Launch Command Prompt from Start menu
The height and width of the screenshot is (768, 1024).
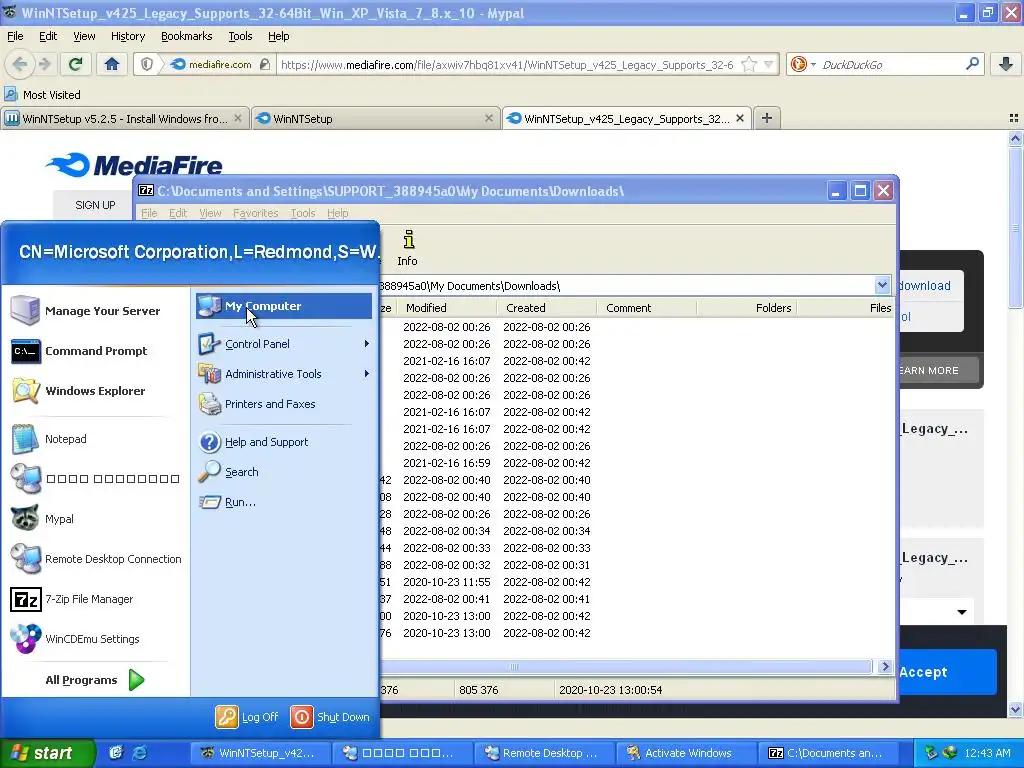click(95, 351)
